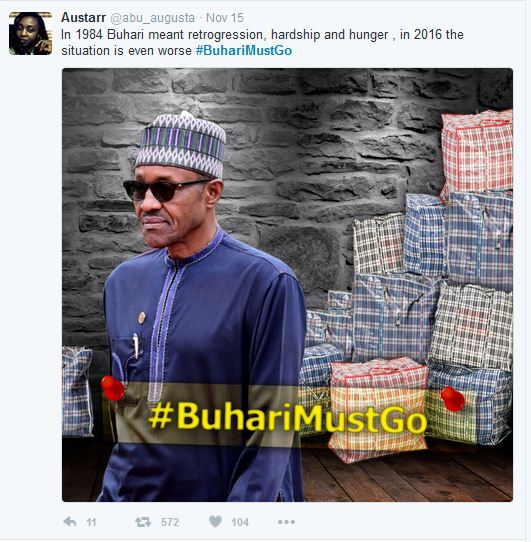Screen dimensions: 531x542
Task: Click the Nov 15 timestamp
Action: point(225,18)
